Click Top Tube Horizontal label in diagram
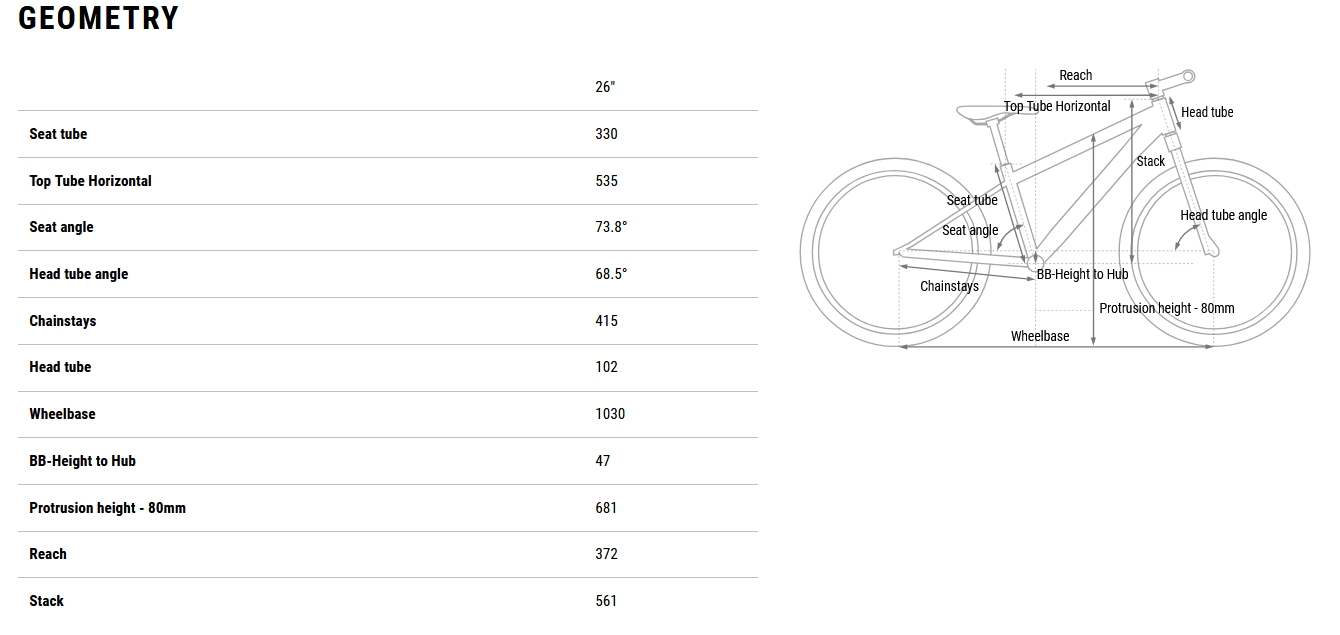The height and width of the screenshot is (635, 1340). tap(1057, 106)
